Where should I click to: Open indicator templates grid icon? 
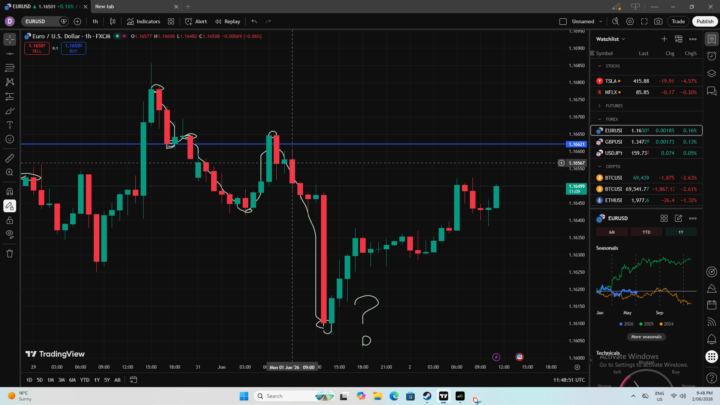pyautogui.click(x=171, y=22)
